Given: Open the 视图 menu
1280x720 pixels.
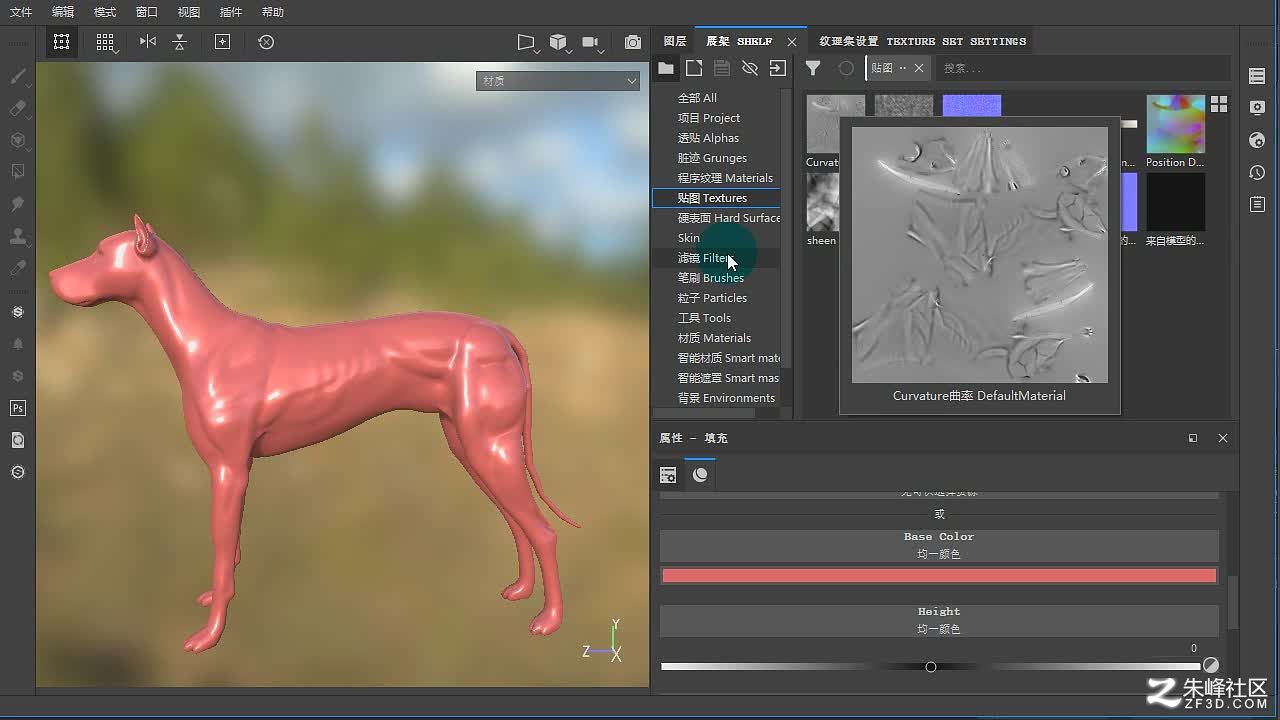Looking at the screenshot, I should 189,12.
